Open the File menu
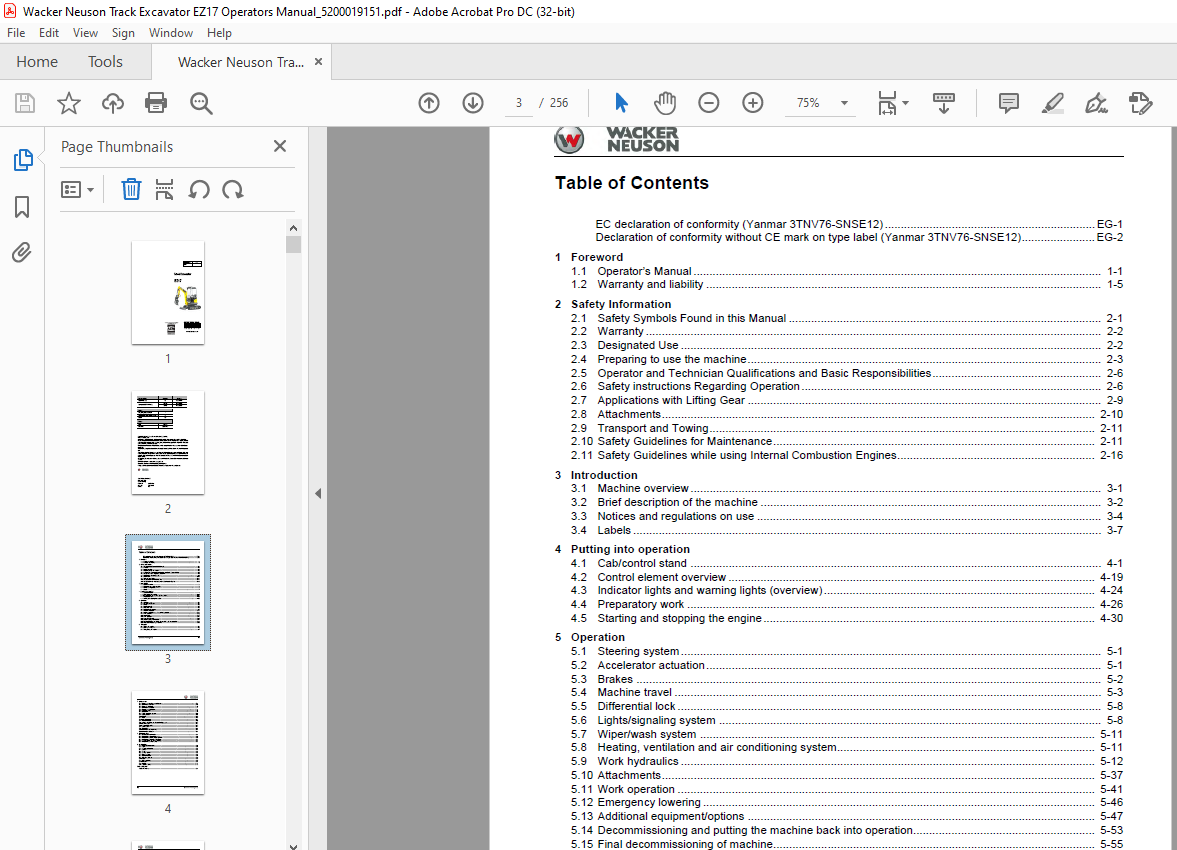This screenshot has width=1177, height=850. [x=16, y=33]
